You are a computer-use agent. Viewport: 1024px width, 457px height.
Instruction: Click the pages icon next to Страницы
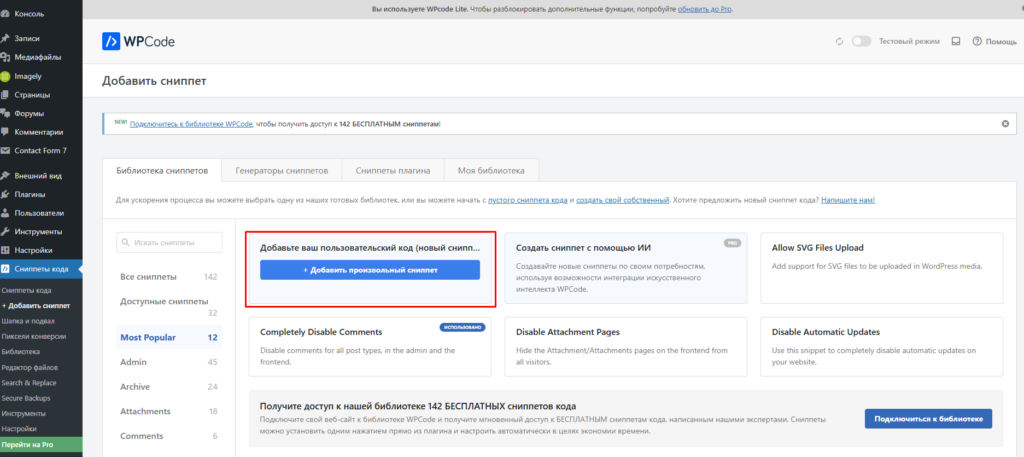pyautogui.click(x=5, y=95)
